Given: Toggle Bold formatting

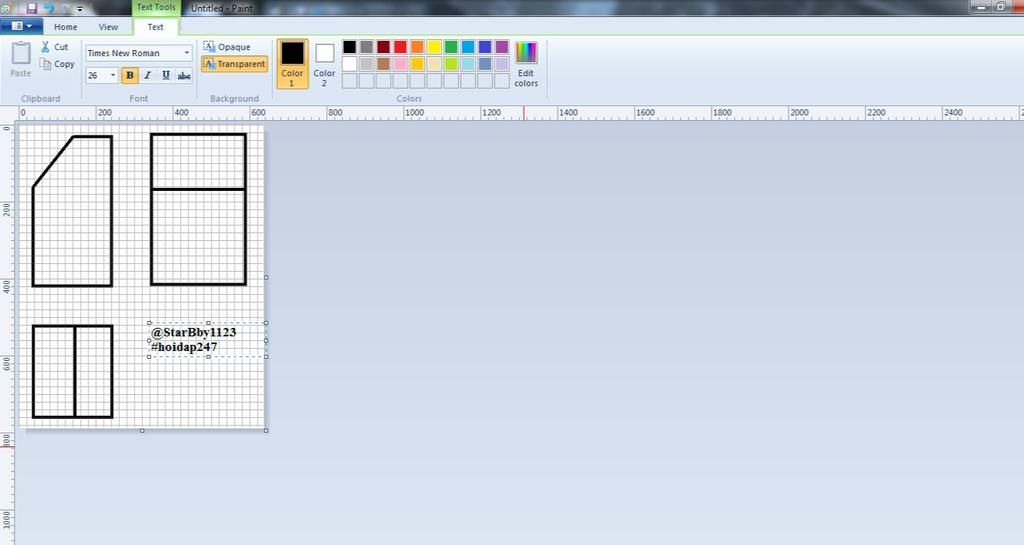Looking at the screenshot, I should click(130, 76).
